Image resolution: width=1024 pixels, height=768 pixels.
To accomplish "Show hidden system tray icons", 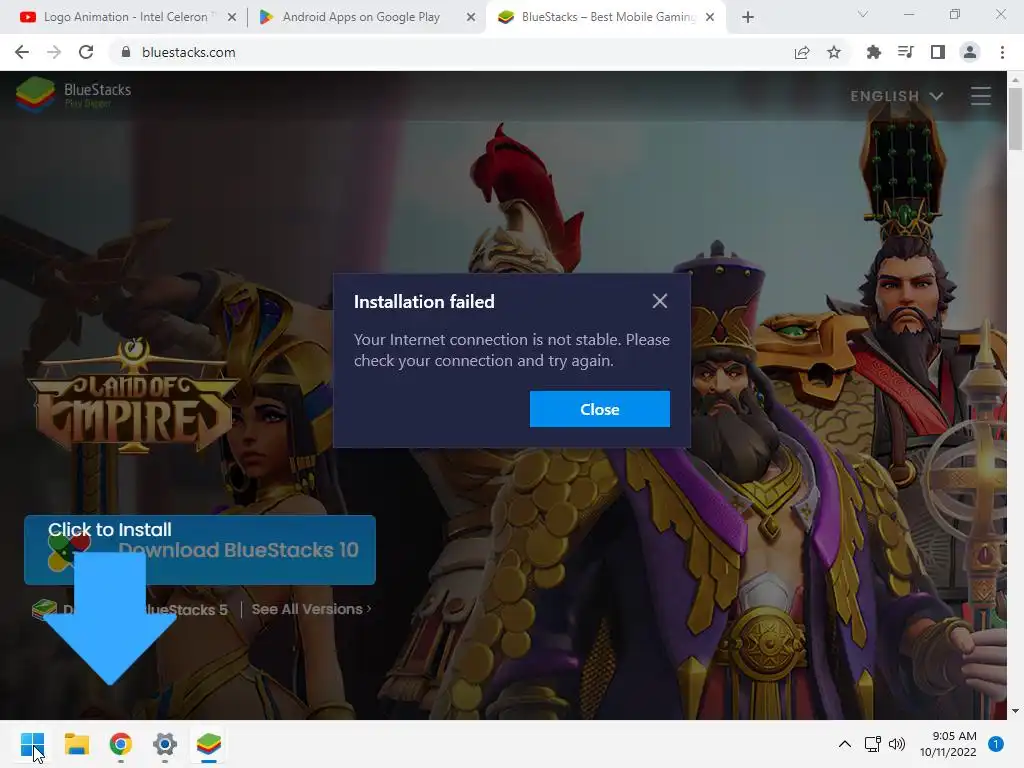I will (x=844, y=744).
